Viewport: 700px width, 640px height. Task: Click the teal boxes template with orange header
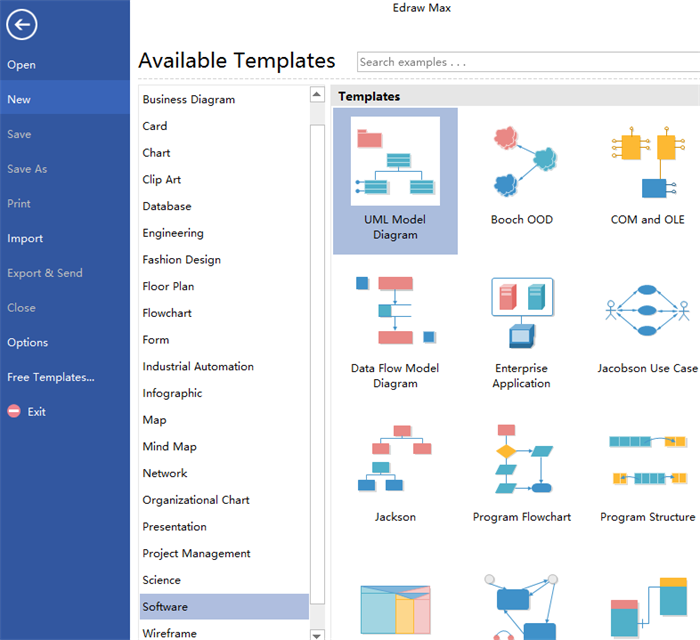[x=649, y=608]
